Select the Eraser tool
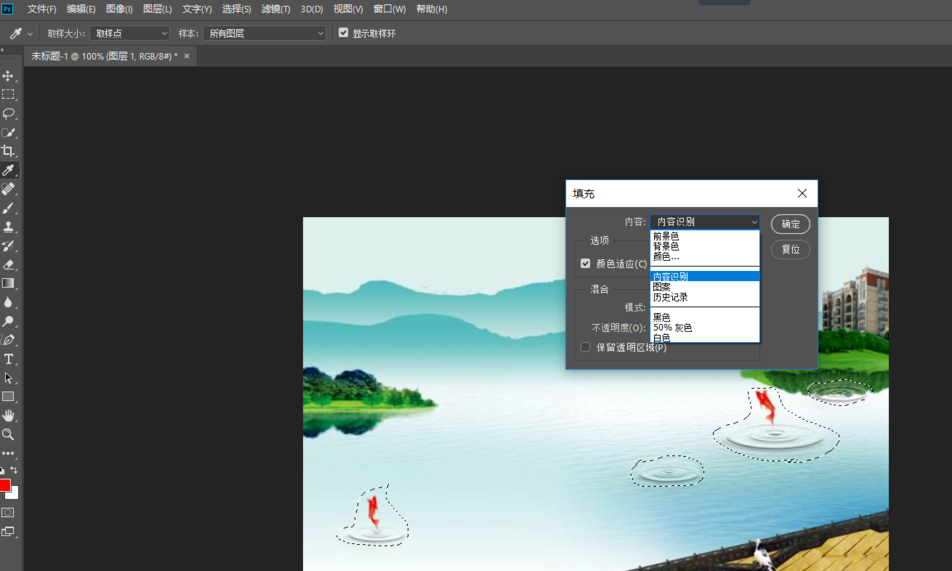 [x=8, y=265]
